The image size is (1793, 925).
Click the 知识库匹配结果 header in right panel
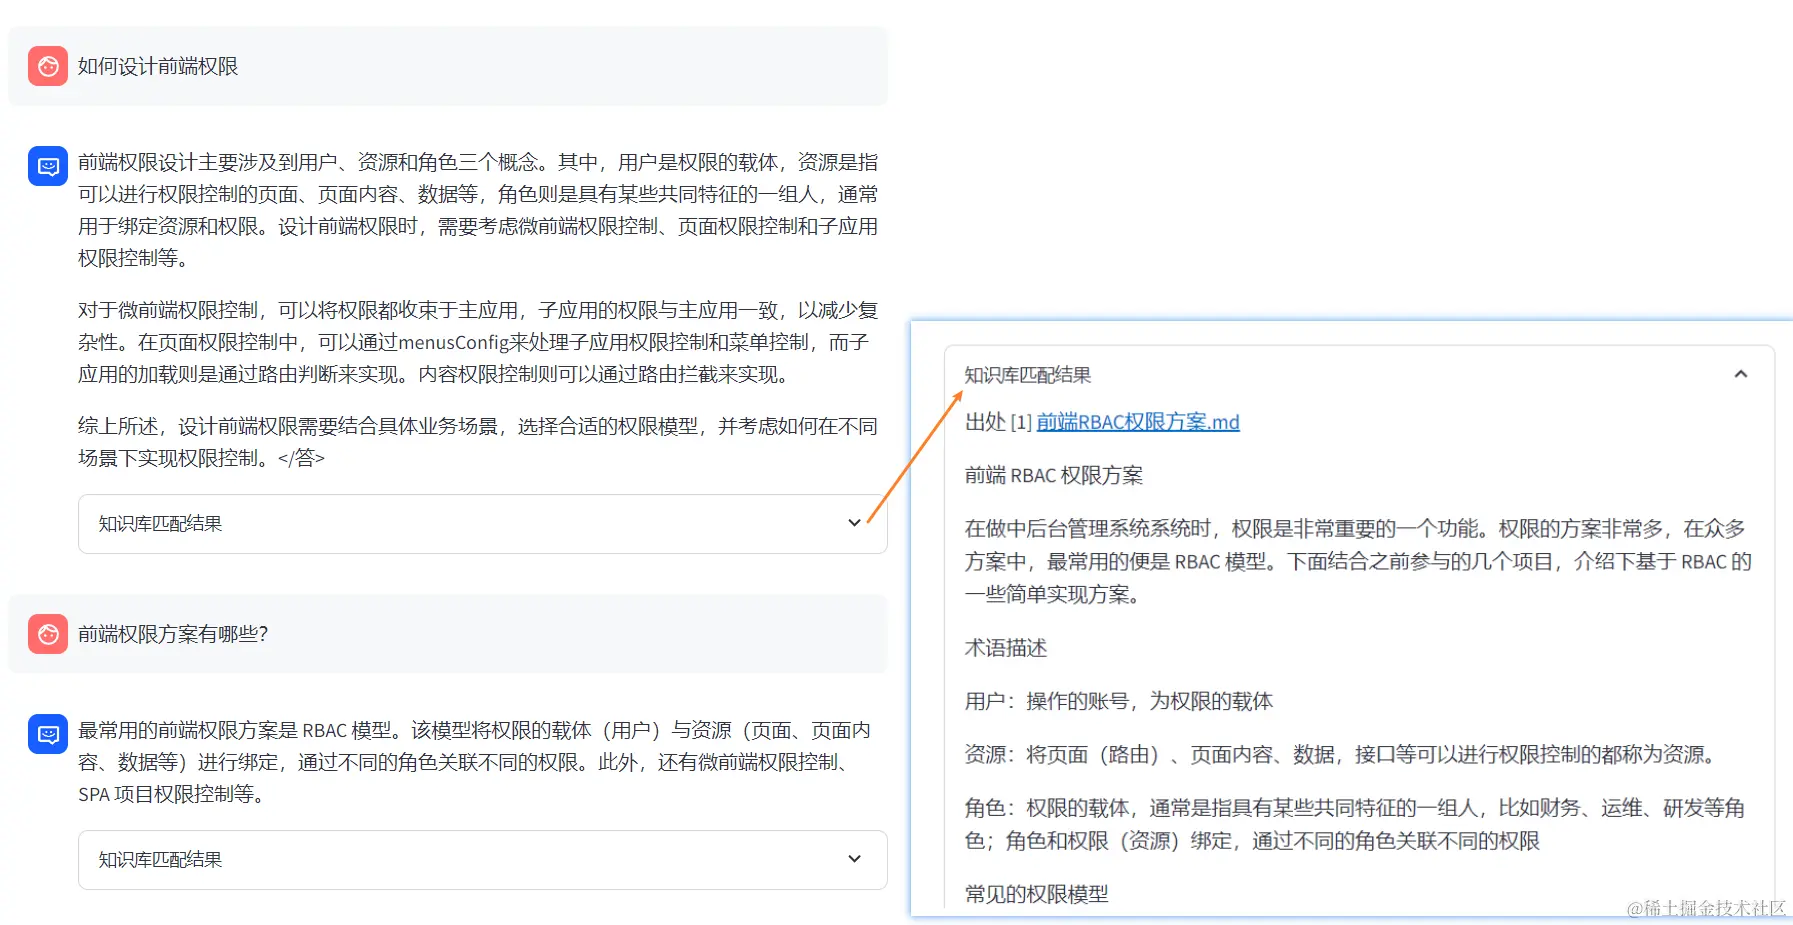[x=1027, y=375]
